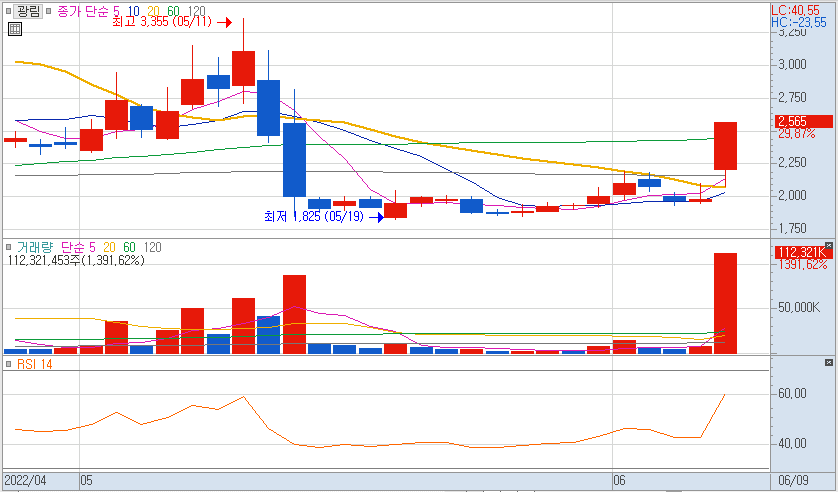Click the volume 단순 5 legend
This screenshot has width=838, height=492.
79,247
